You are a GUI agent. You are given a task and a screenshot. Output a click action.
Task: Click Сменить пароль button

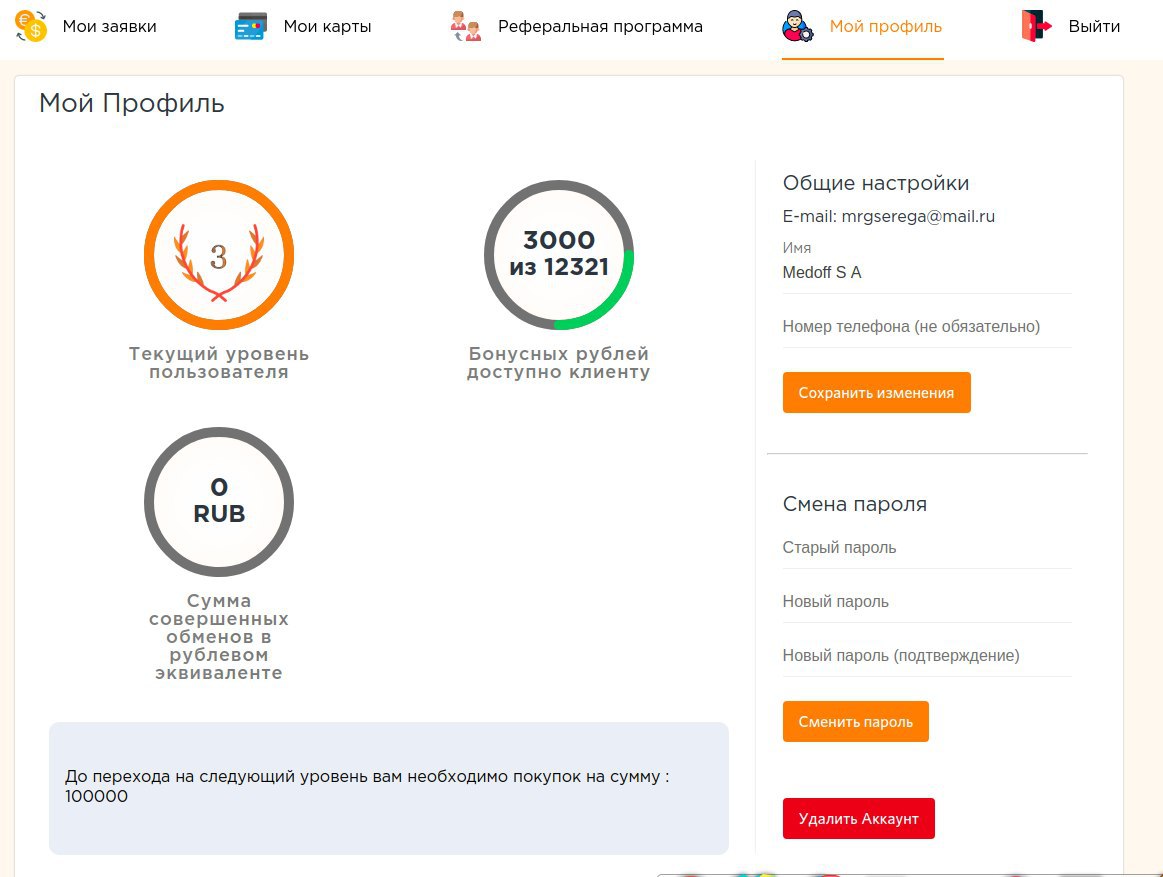[x=855, y=721]
